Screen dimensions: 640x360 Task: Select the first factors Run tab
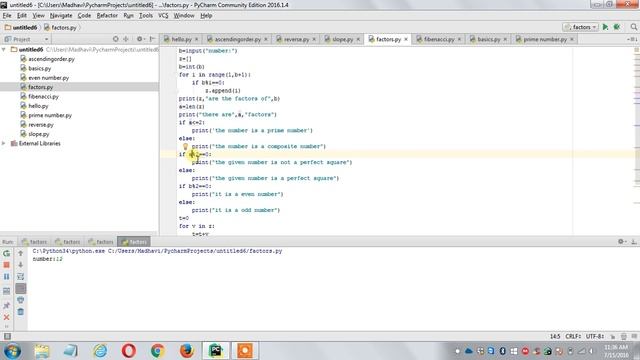pyautogui.click(x=34, y=242)
